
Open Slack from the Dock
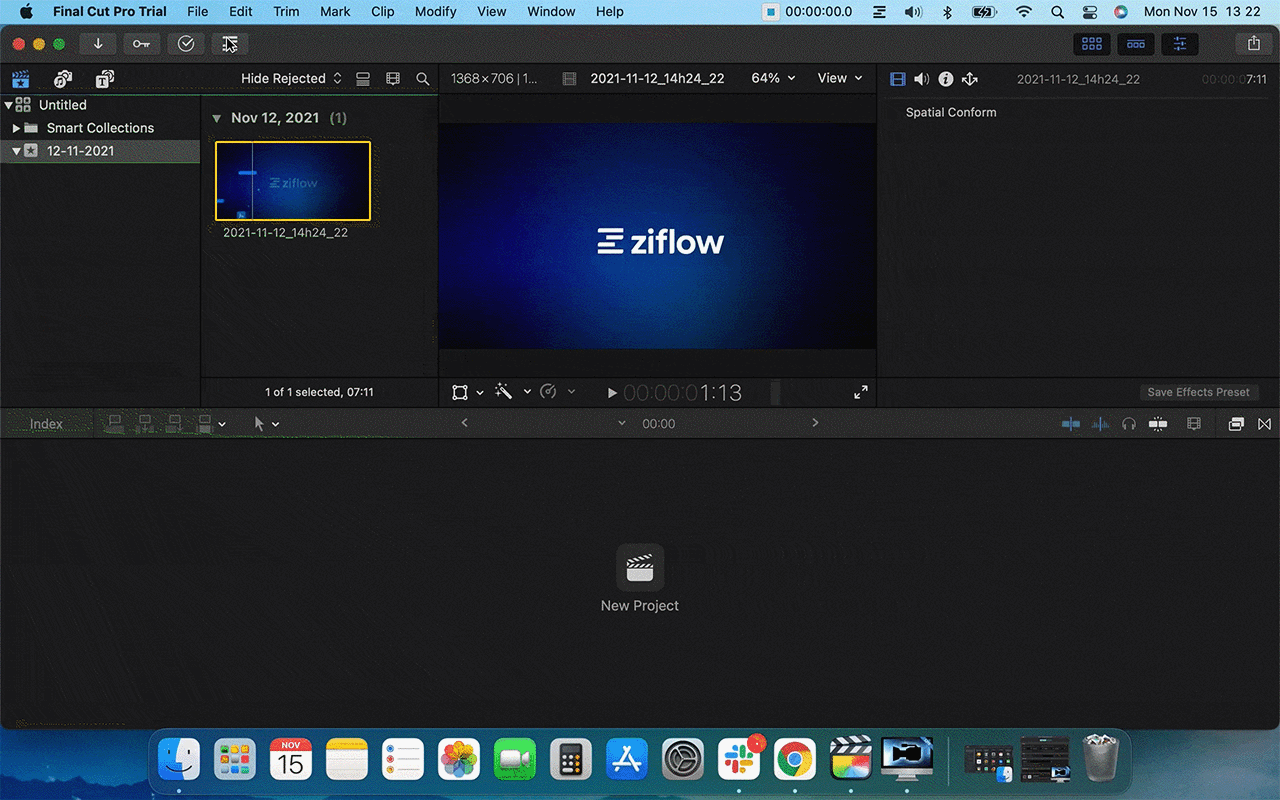click(739, 761)
